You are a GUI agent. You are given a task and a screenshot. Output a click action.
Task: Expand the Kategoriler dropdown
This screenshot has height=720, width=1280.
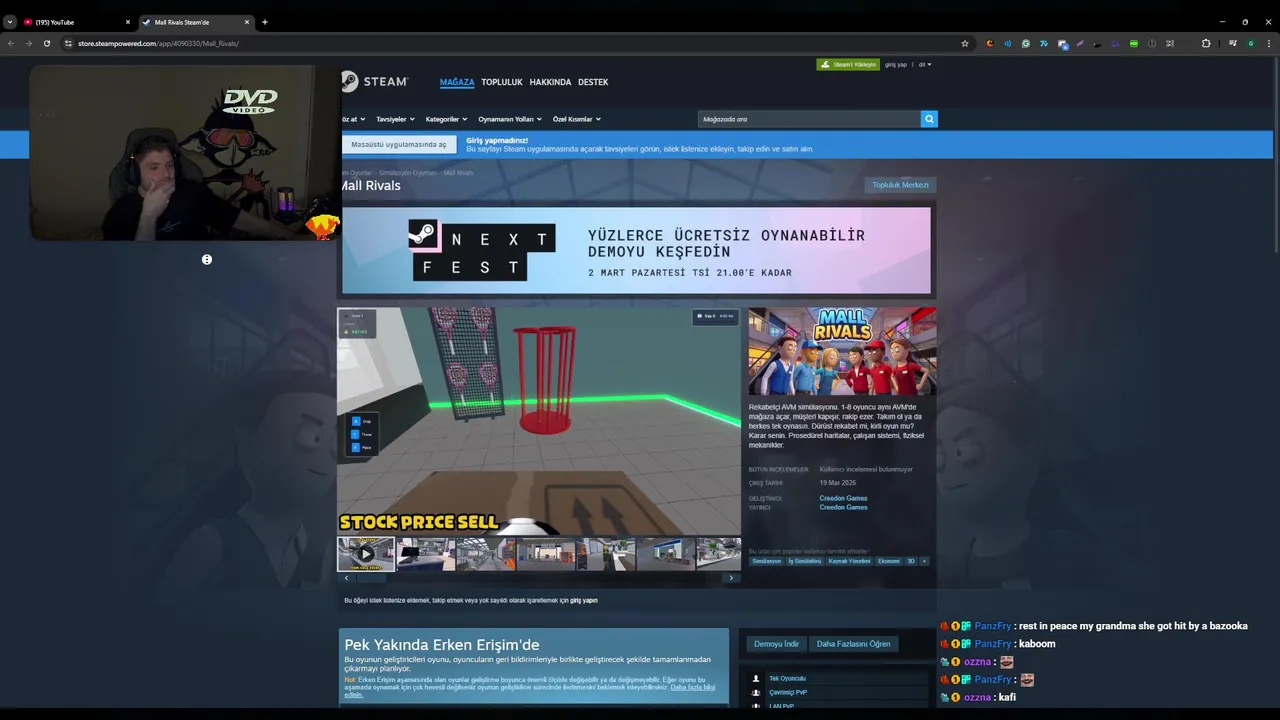pos(446,119)
